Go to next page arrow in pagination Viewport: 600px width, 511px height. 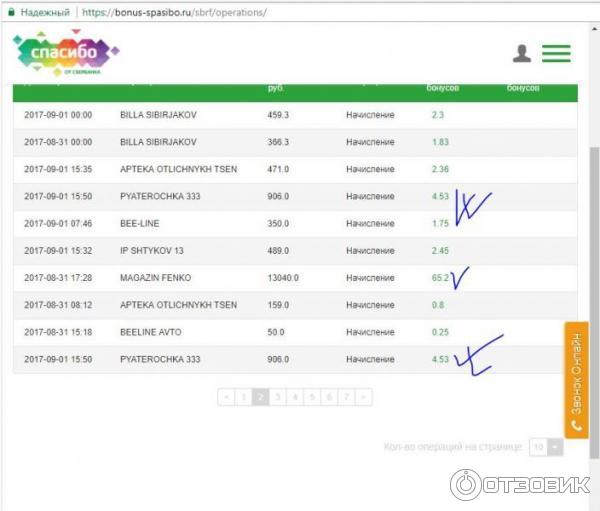(364, 397)
